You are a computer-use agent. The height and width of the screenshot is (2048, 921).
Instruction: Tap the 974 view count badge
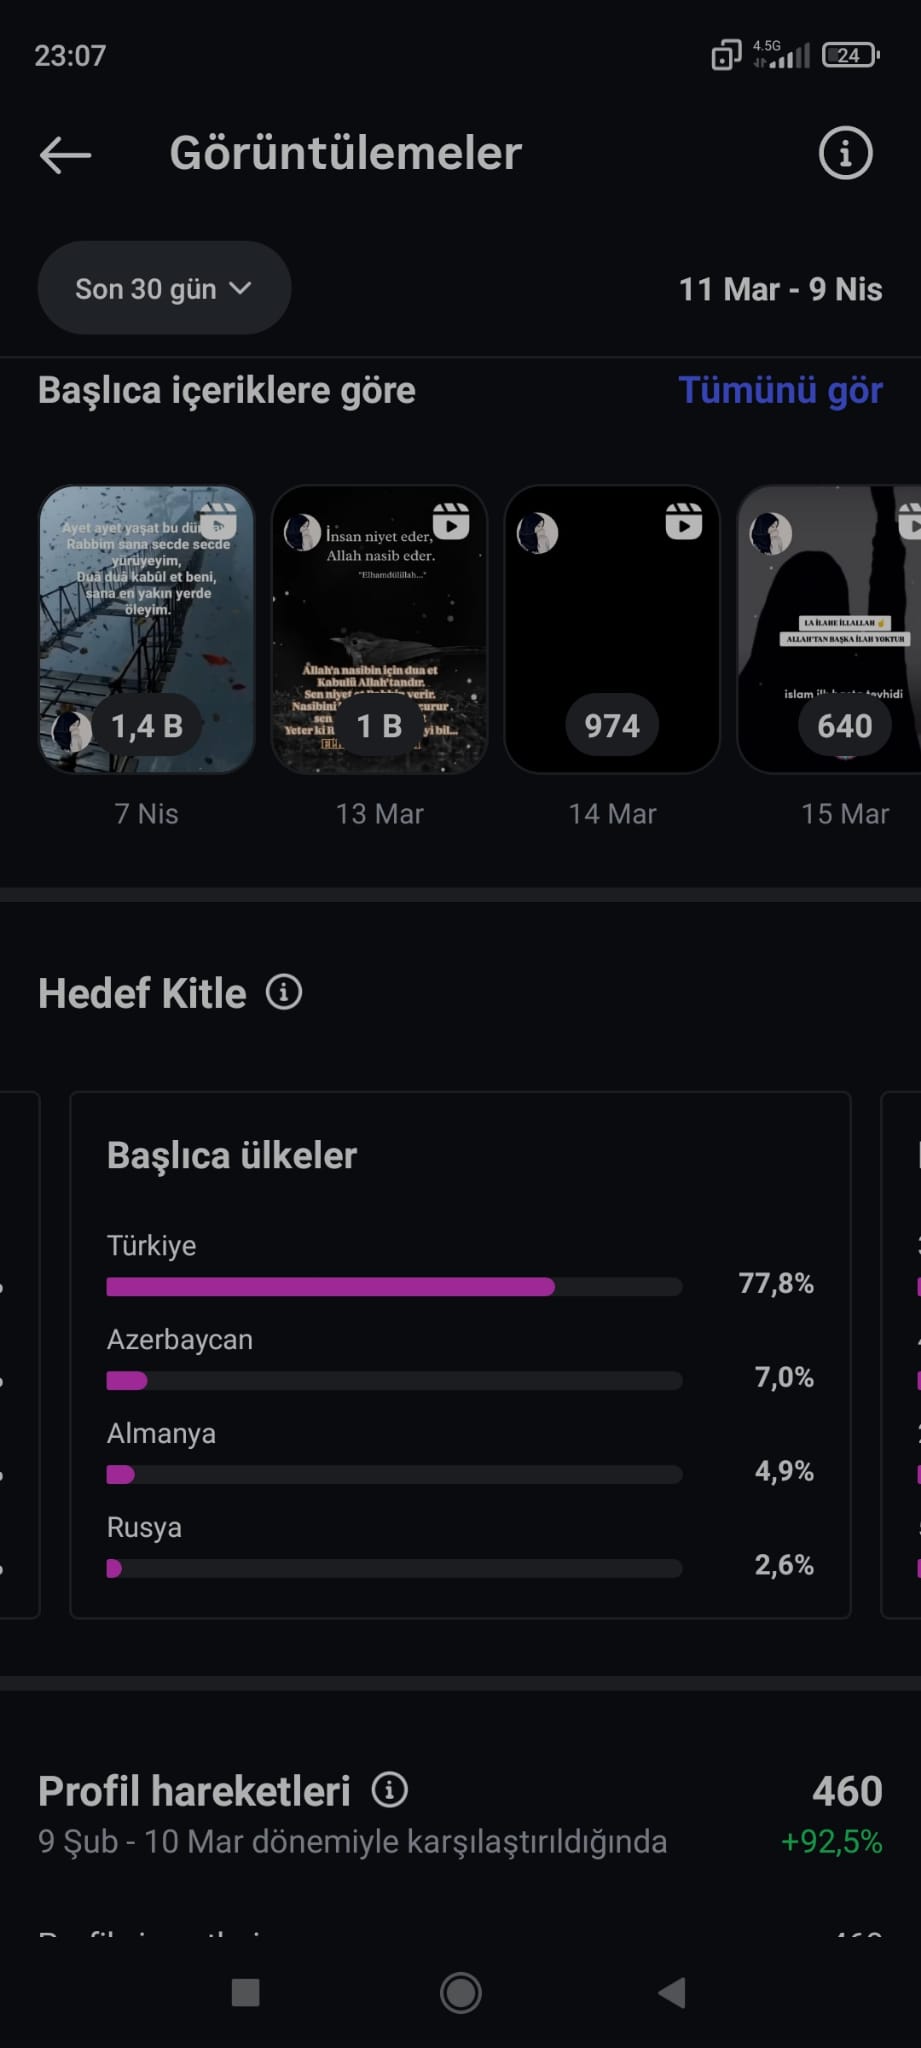click(612, 726)
